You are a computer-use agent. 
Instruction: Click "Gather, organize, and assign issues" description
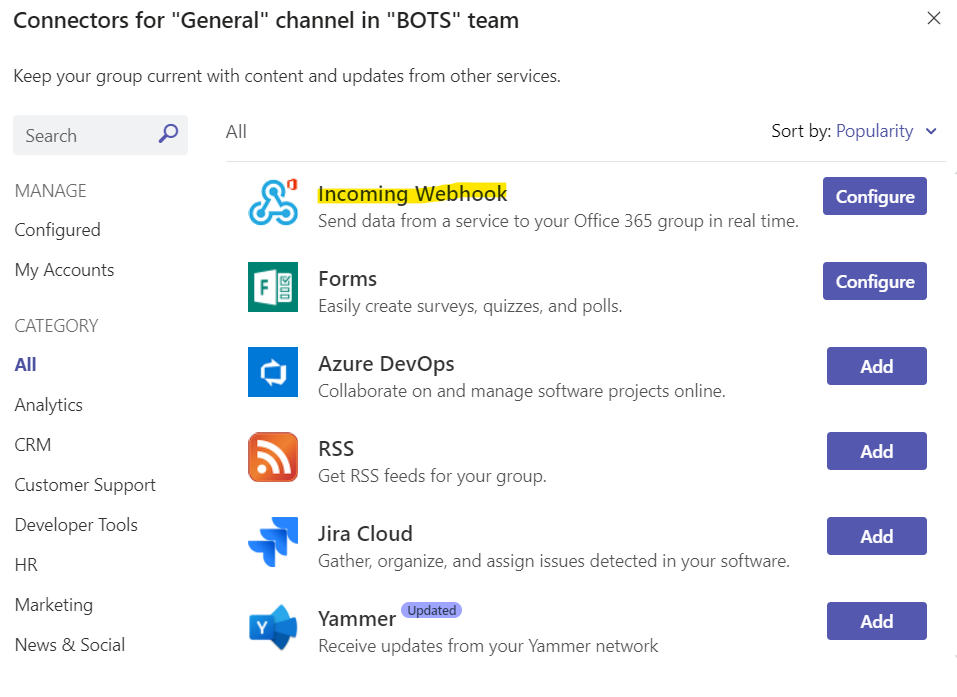(x=554, y=561)
